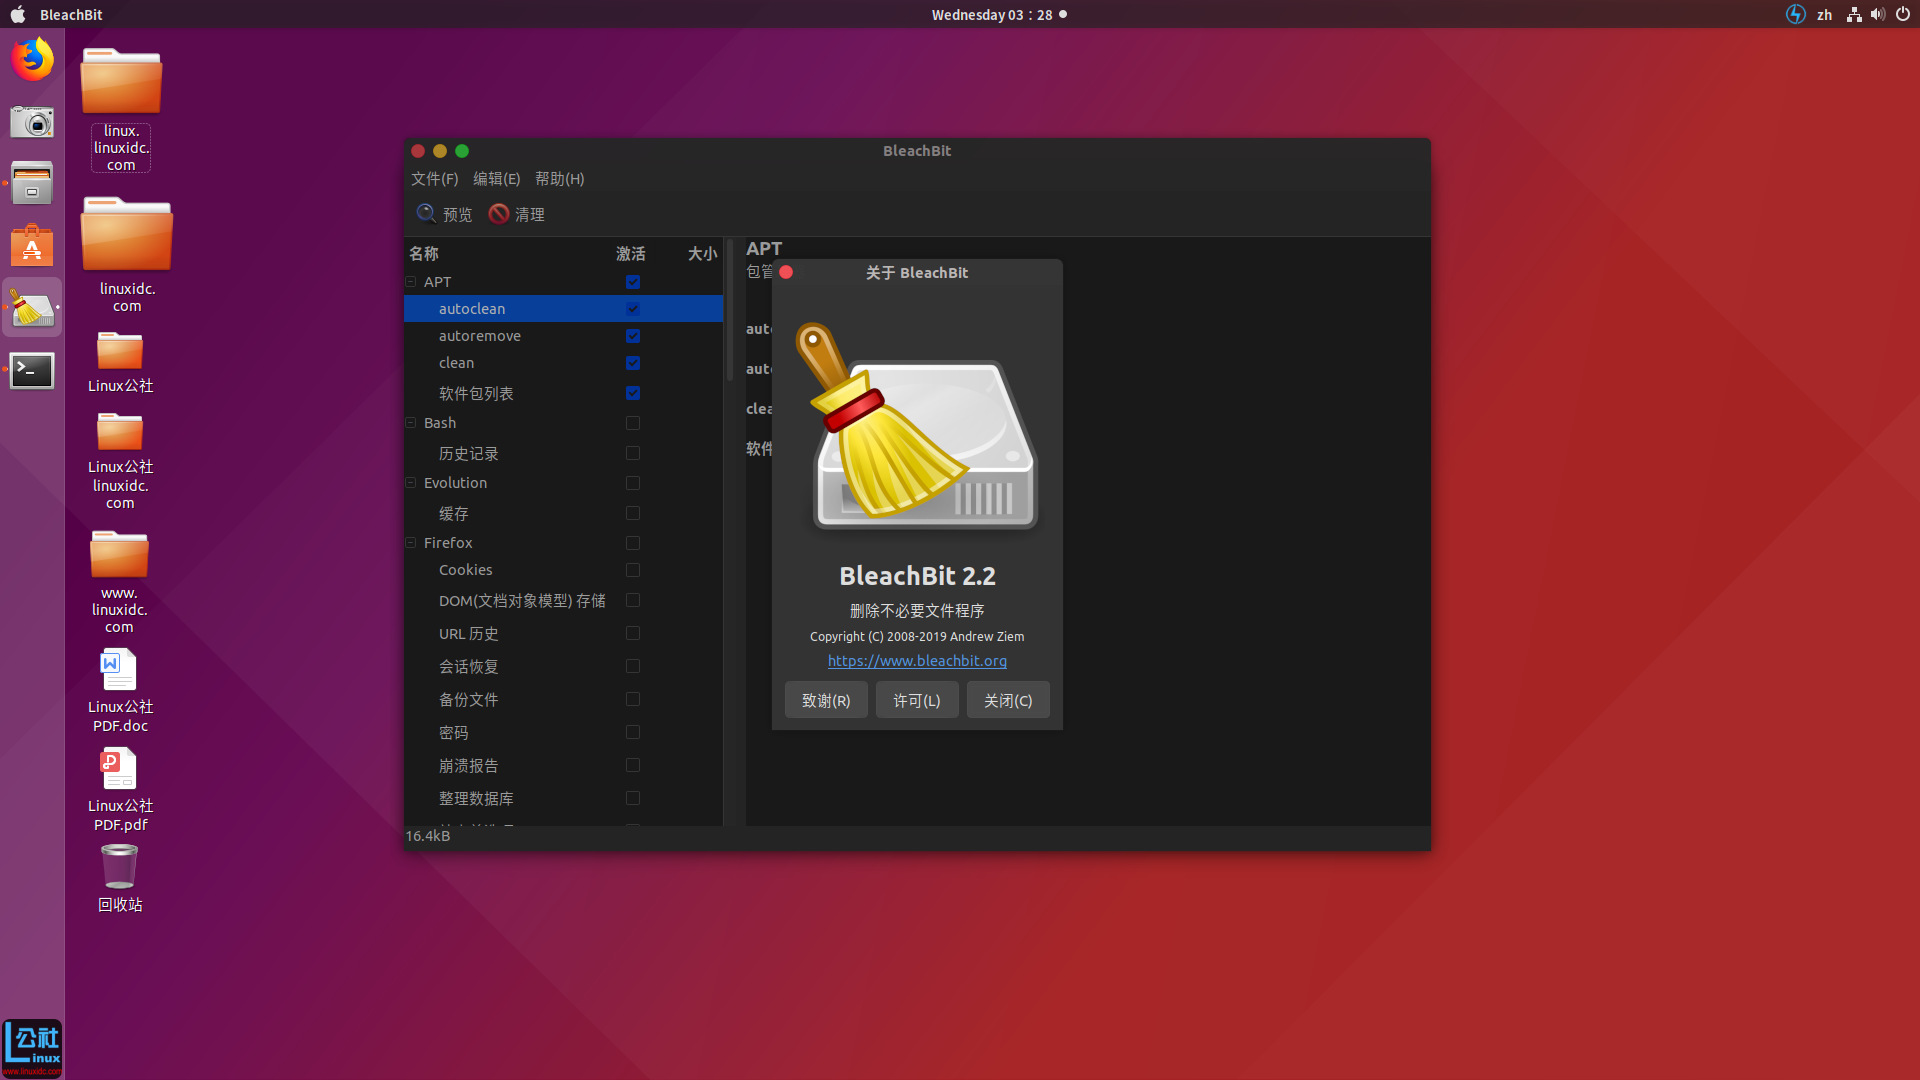The width and height of the screenshot is (1920, 1080).
Task: Select the 会话恢复 row
Action: pyautogui.click(x=563, y=666)
